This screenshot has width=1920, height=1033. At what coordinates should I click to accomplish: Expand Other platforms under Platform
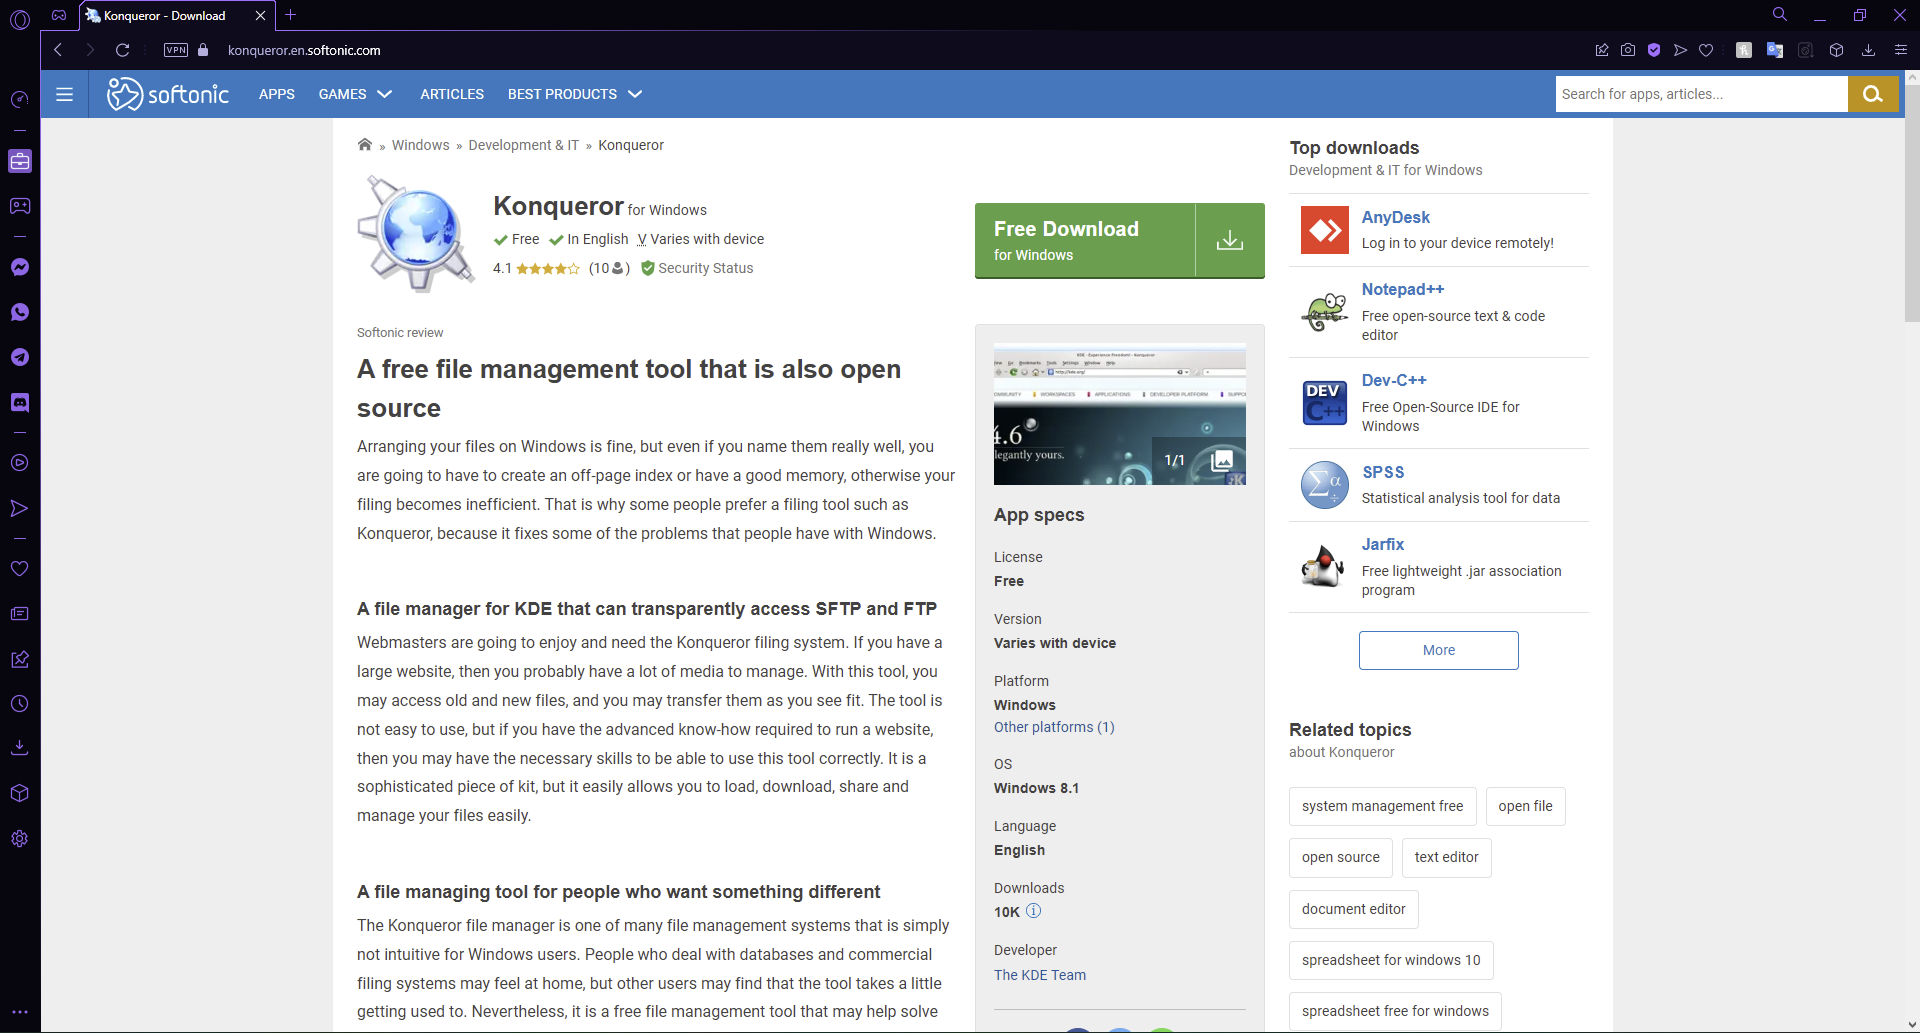[1053, 727]
